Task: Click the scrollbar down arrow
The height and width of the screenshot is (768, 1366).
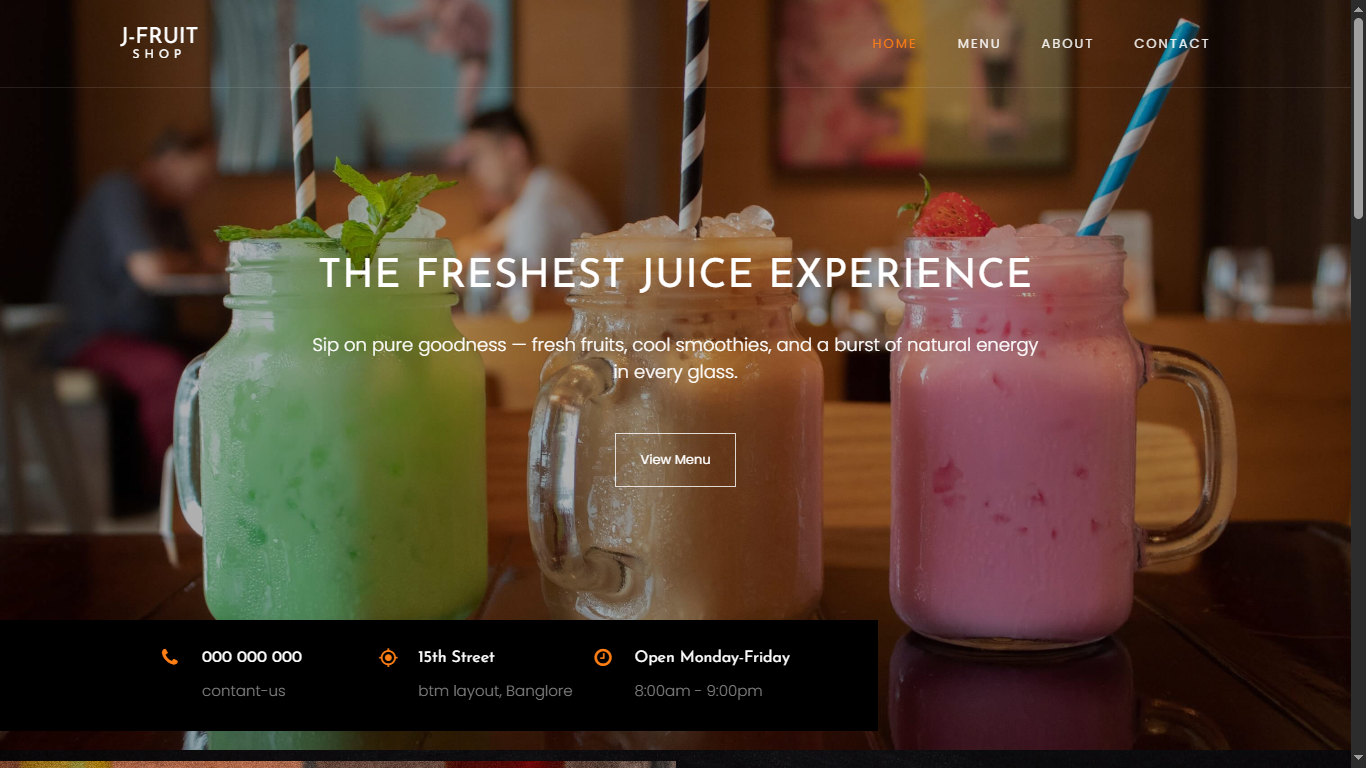Action: pyautogui.click(x=1358, y=760)
